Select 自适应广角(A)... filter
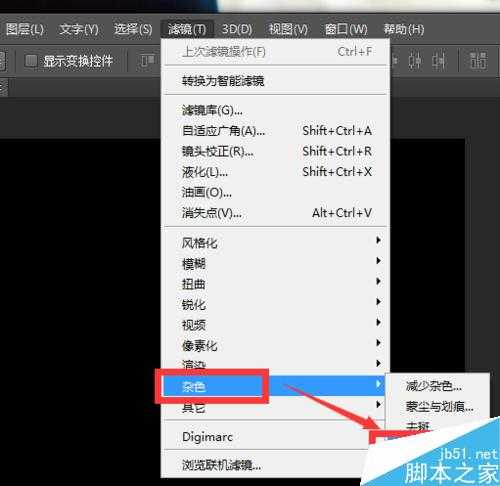The height and width of the screenshot is (486, 500). point(275,131)
